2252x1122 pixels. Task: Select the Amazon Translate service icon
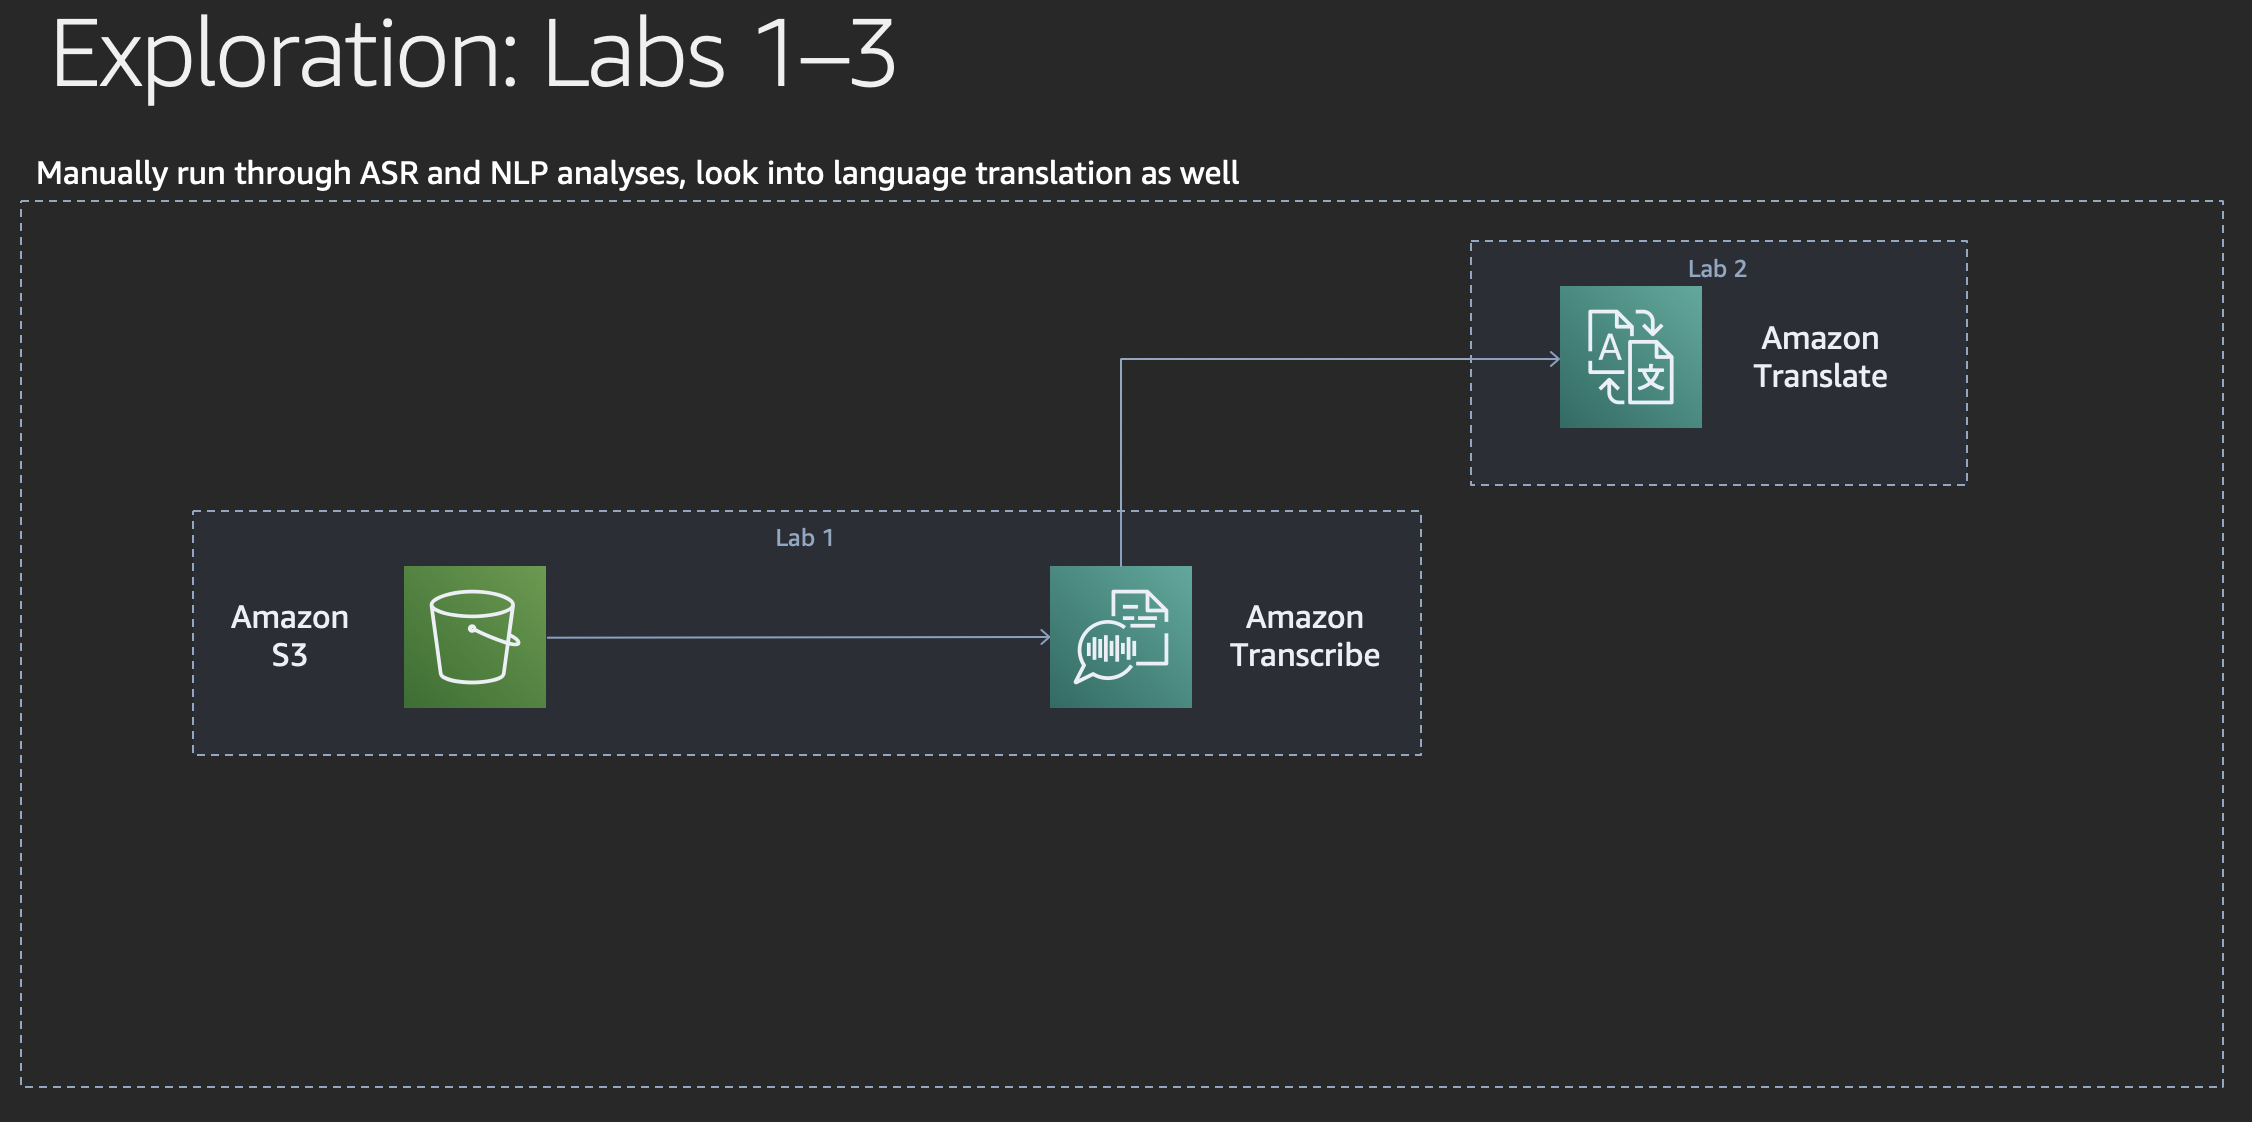pos(1630,357)
